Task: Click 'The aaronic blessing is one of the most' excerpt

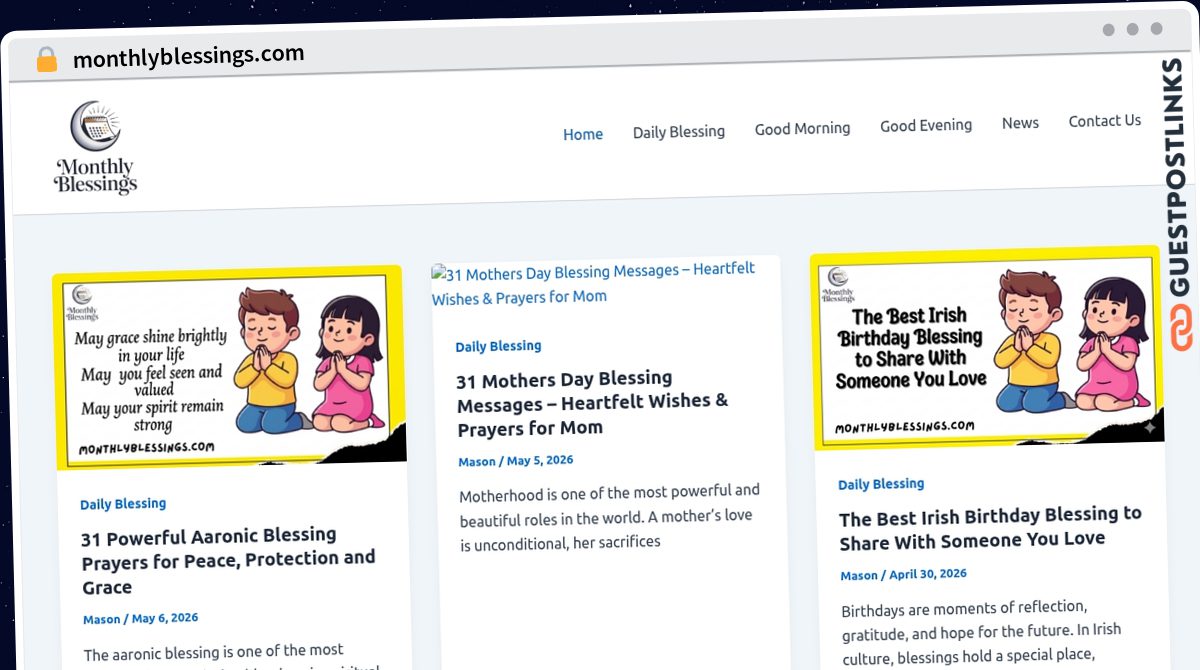Action: point(232,657)
